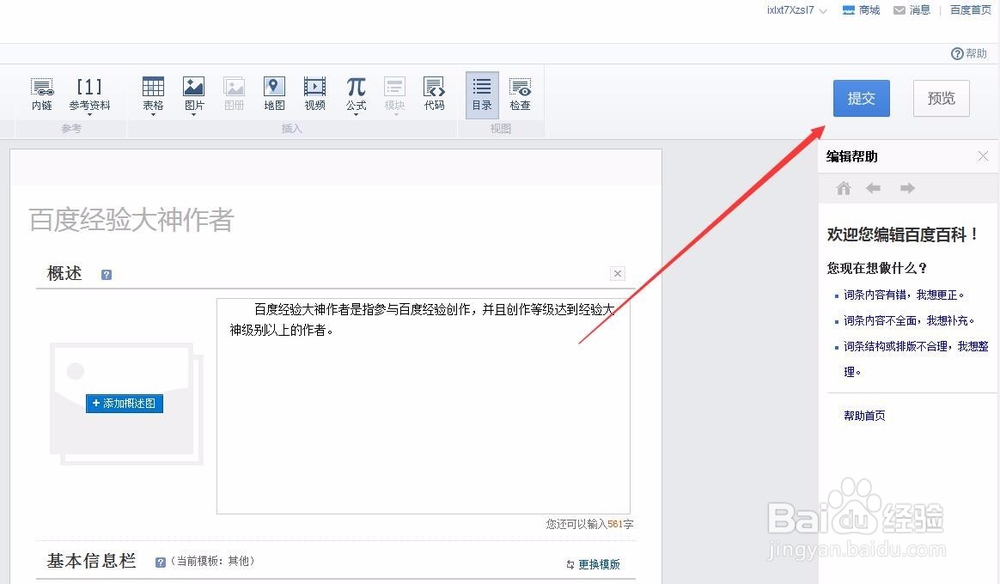This screenshot has width=1000, height=584.
Task: Insert a code block with 代码
Action: (x=434, y=94)
